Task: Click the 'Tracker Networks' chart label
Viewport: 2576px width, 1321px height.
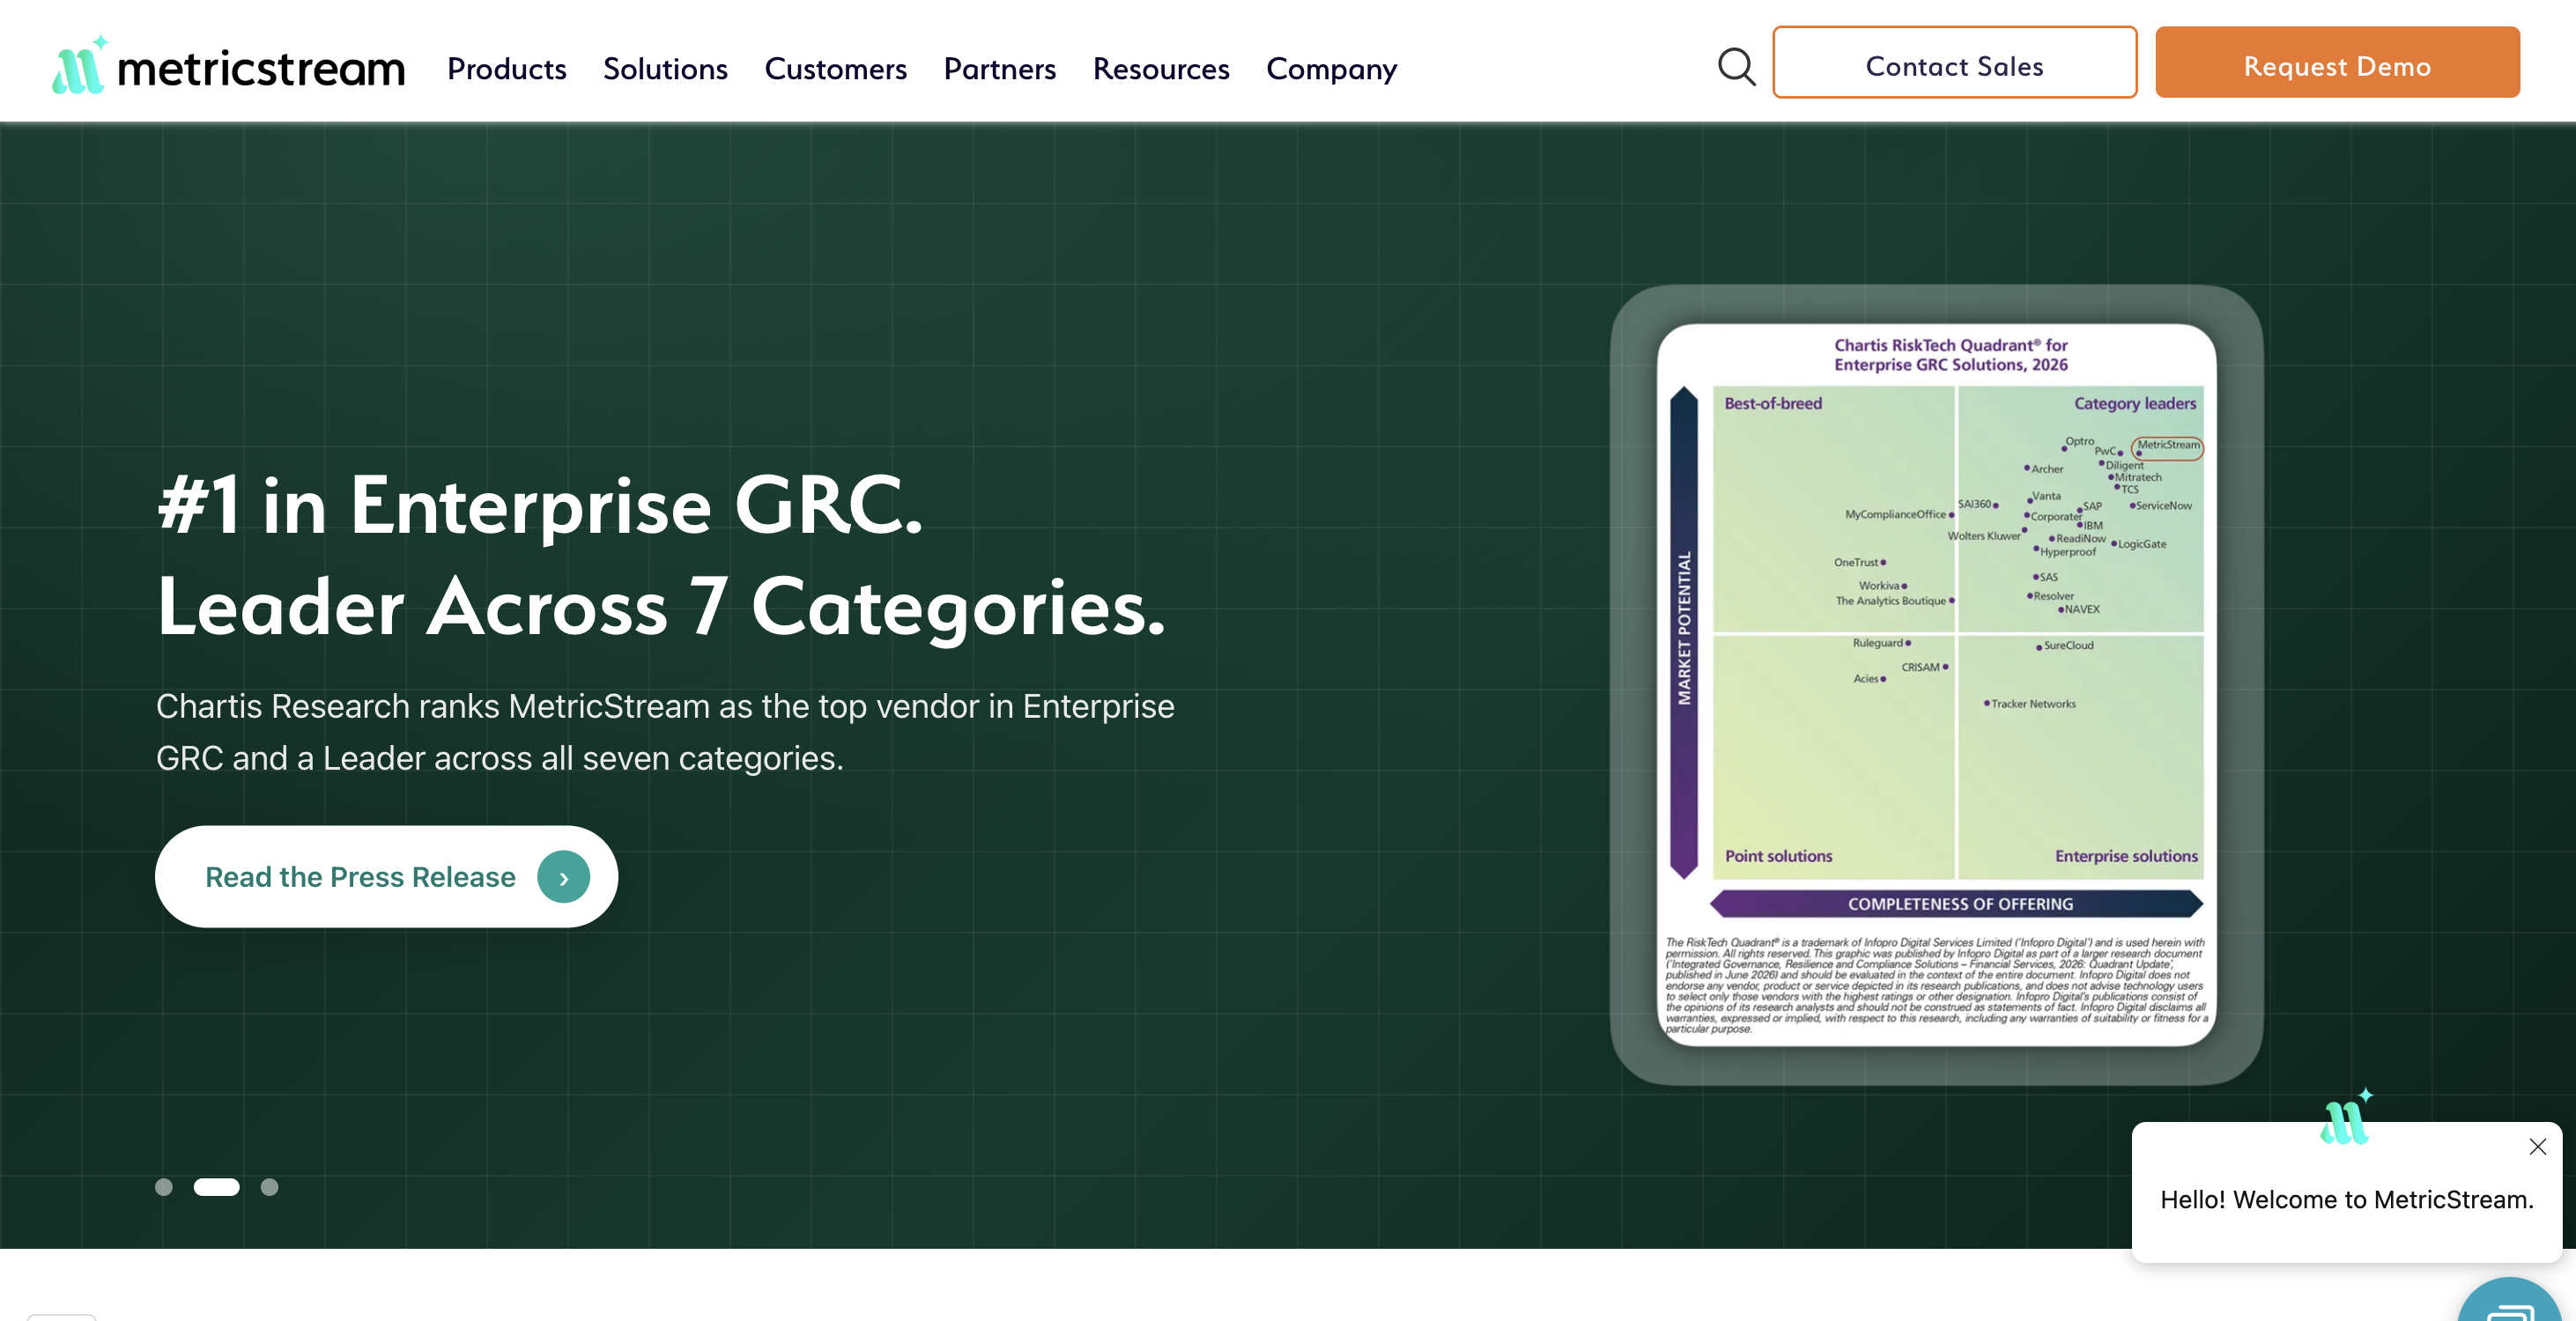Action: click(x=2033, y=704)
